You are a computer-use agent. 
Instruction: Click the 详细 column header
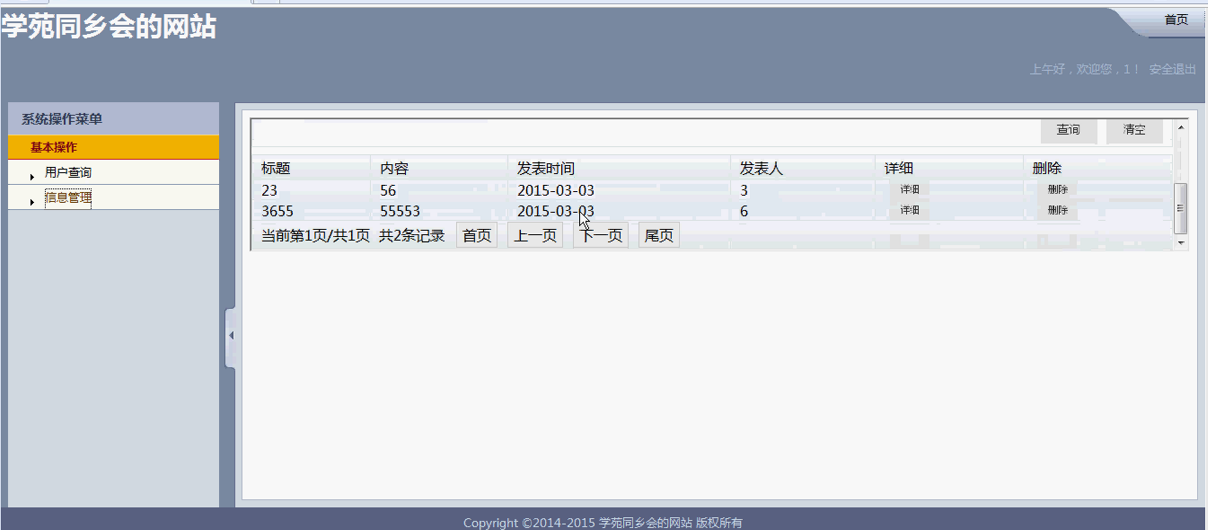click(899, 169)
